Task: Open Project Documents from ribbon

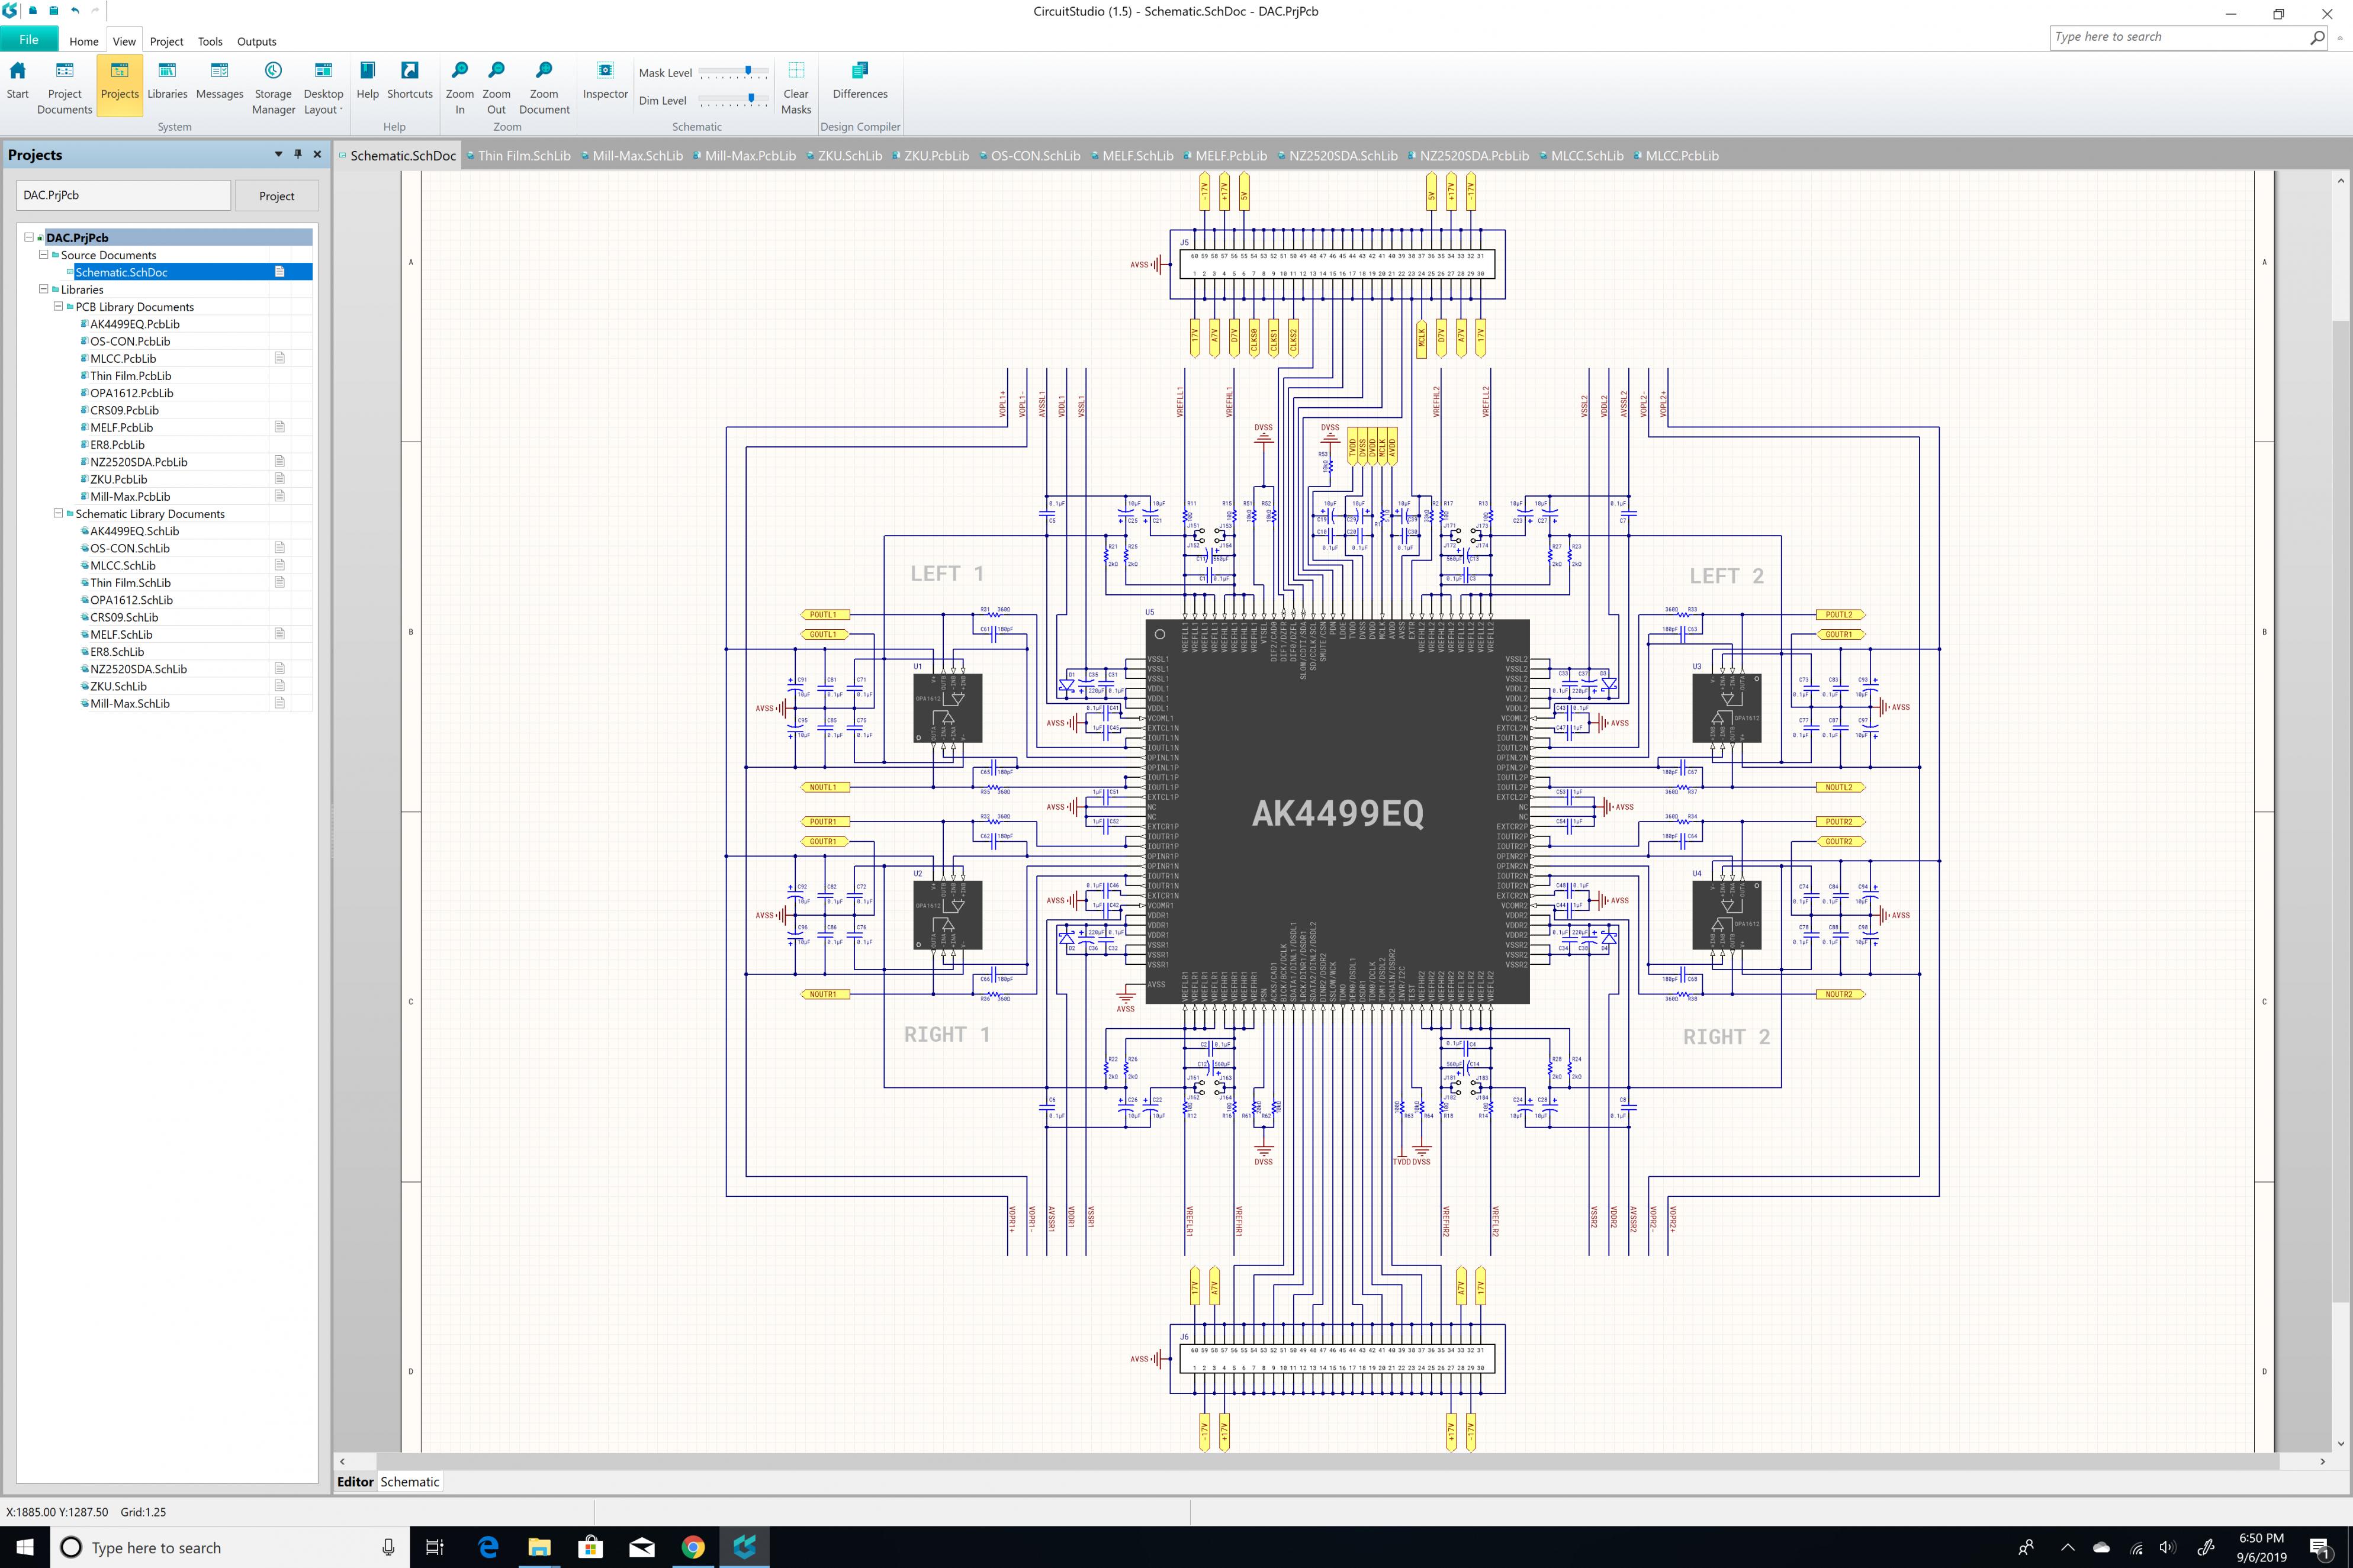Action: click(64, 88)
